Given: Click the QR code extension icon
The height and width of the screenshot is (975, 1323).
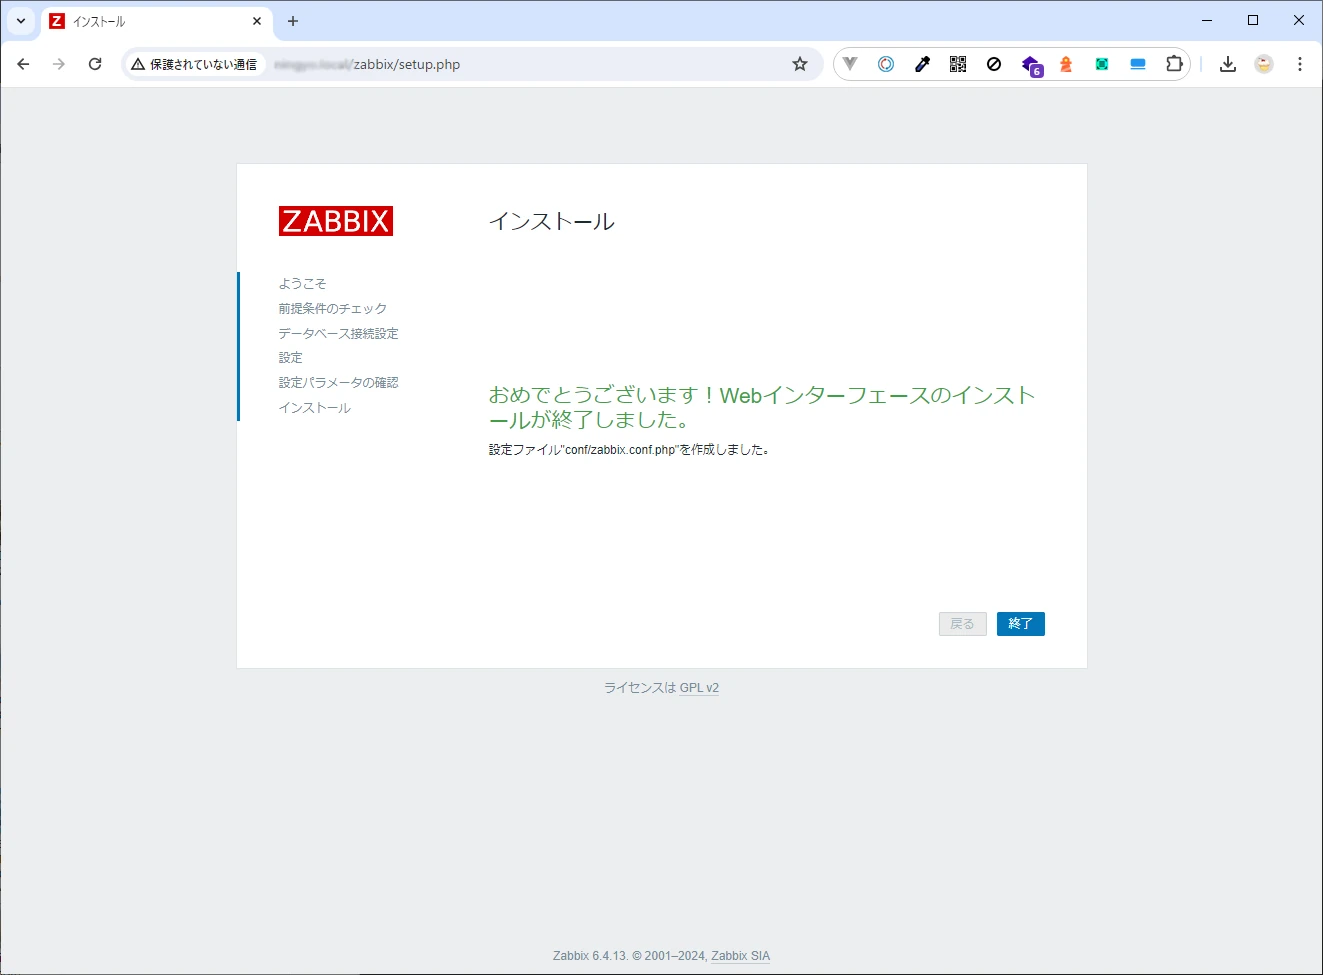Looking at the screenshot, I should pyautogui.click(x=958, y=64).
